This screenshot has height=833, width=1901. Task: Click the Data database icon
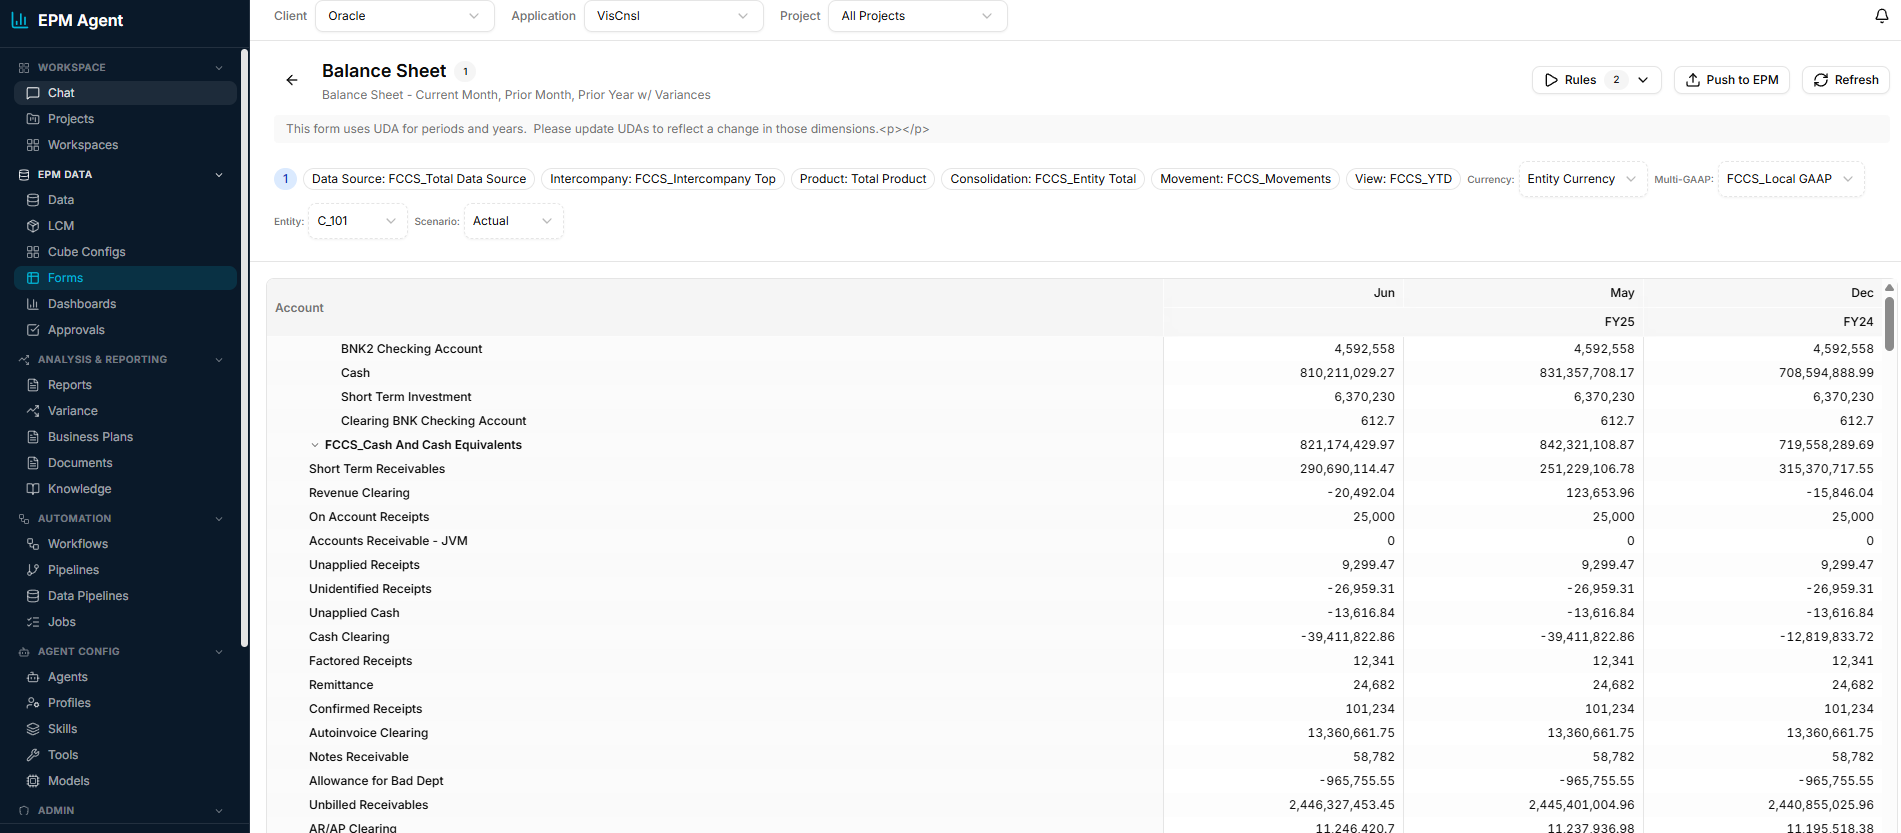tap(33, 200)
